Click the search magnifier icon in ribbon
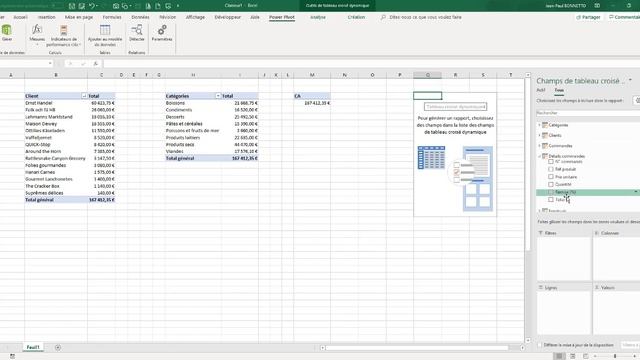 [x=383, y=17]
